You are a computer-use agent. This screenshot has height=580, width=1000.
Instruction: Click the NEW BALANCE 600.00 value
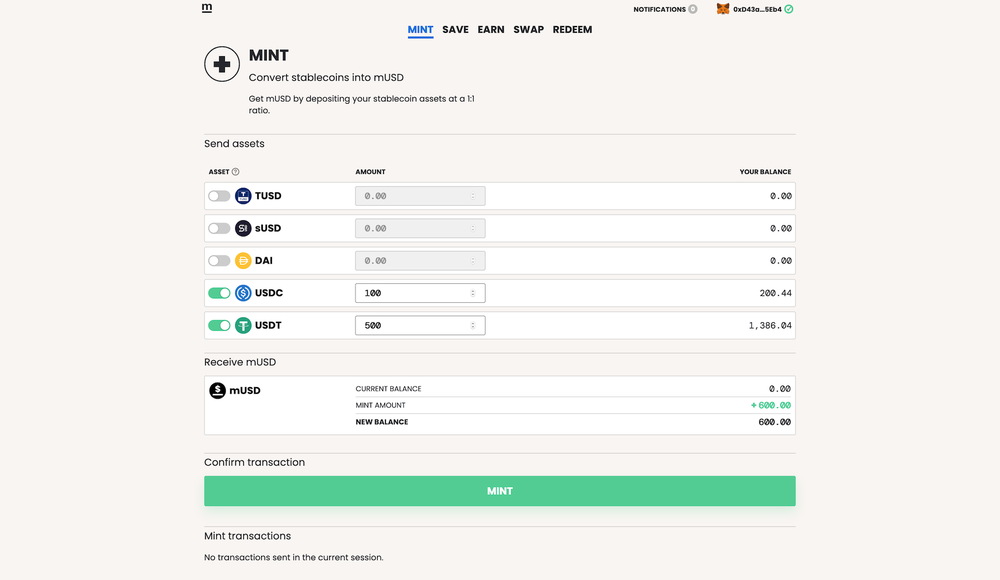click(x=774, y=422)
